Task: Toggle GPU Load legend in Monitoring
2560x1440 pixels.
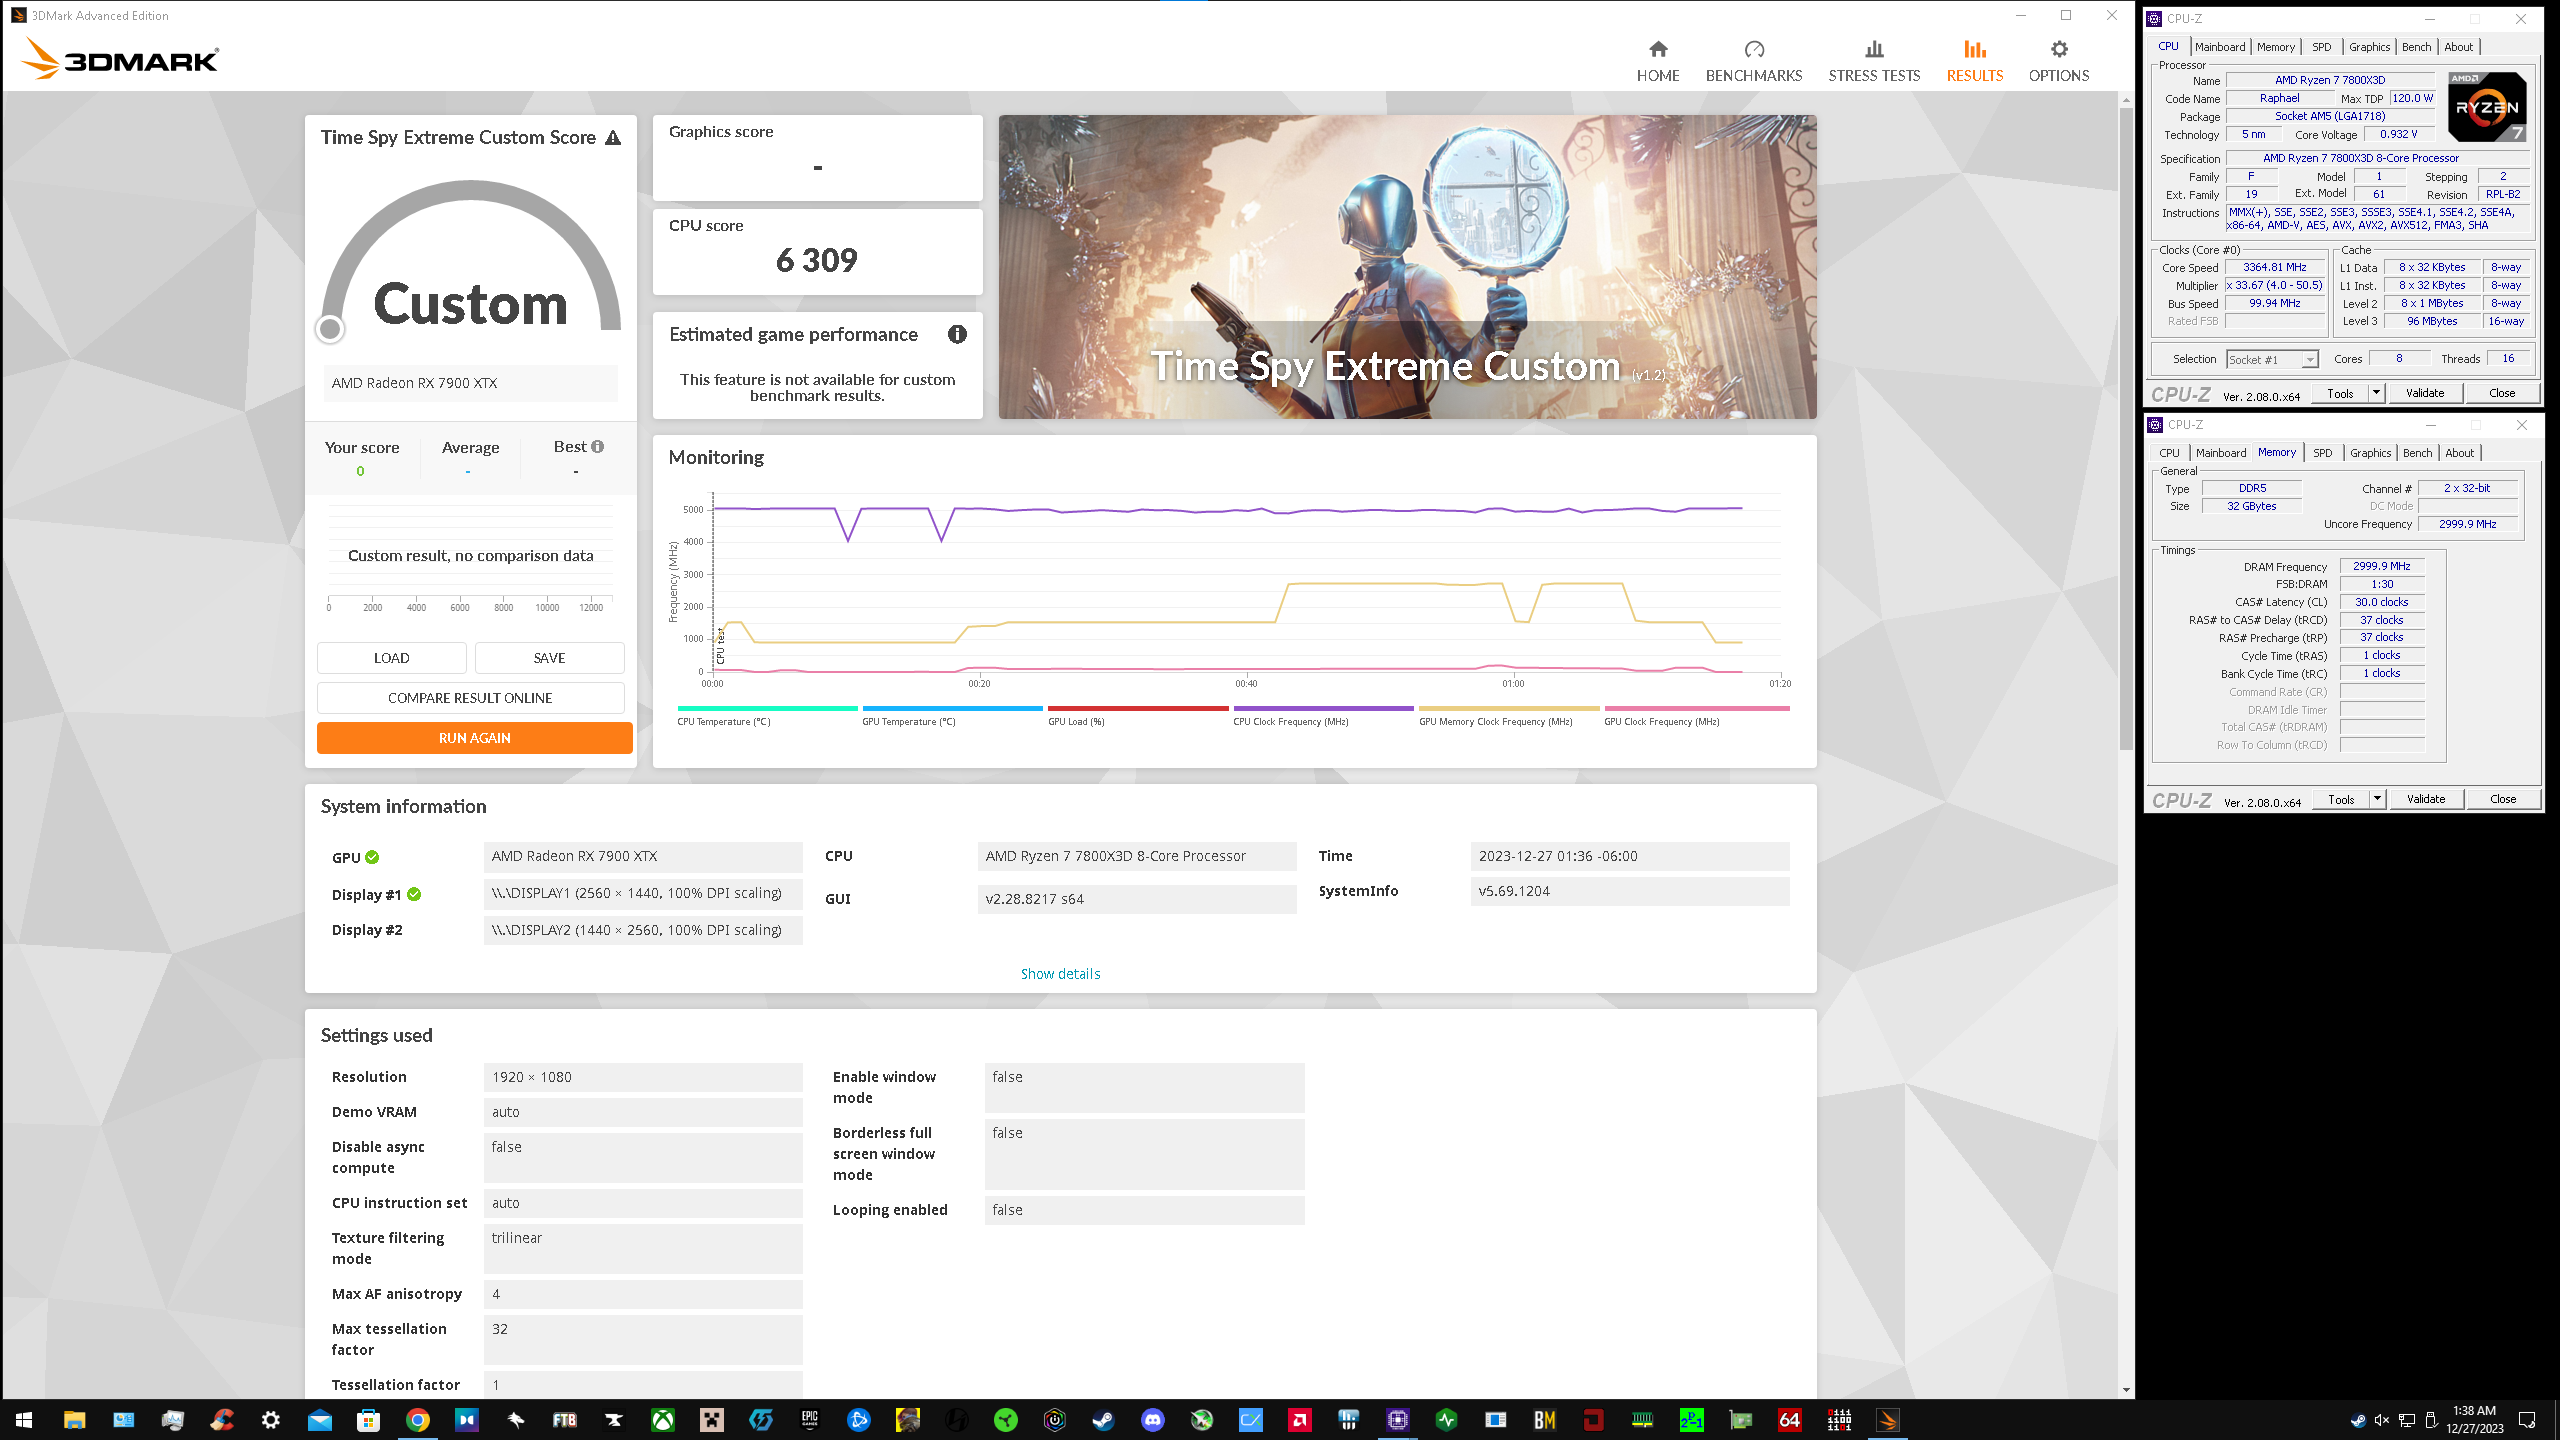Action: click(1137, 716)
